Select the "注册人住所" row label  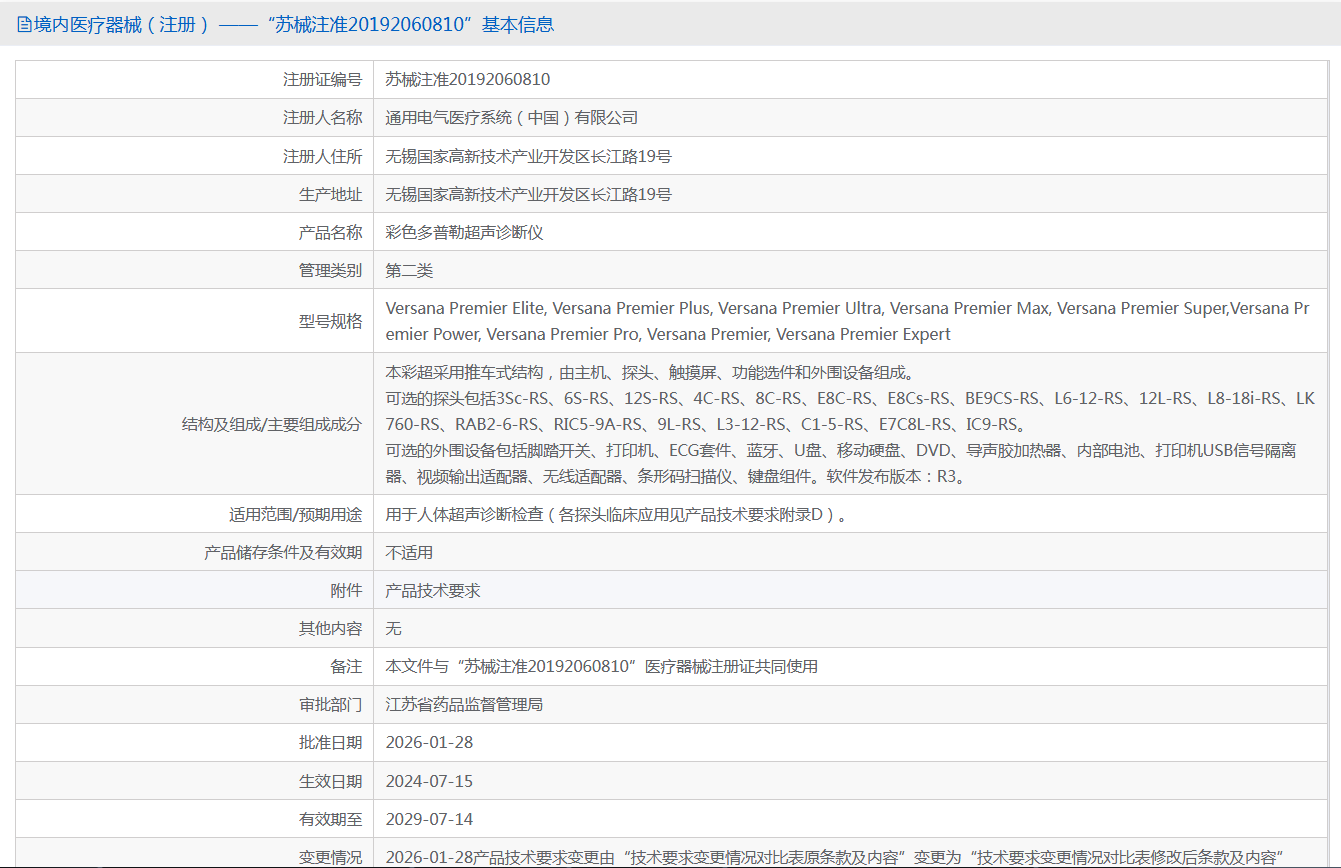pyautogui.click(x=323, y=156)
